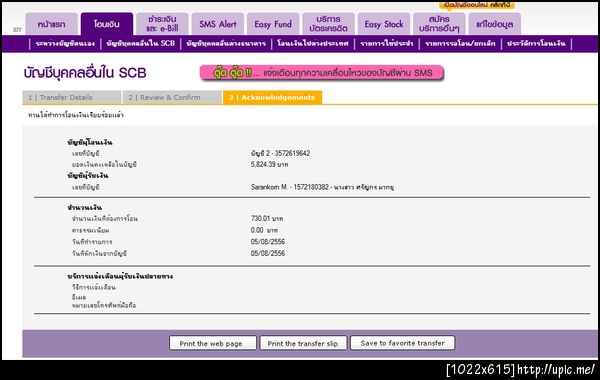Click source account number 3572619642
This screenshot has height=380, width=600.
[292, 153]
